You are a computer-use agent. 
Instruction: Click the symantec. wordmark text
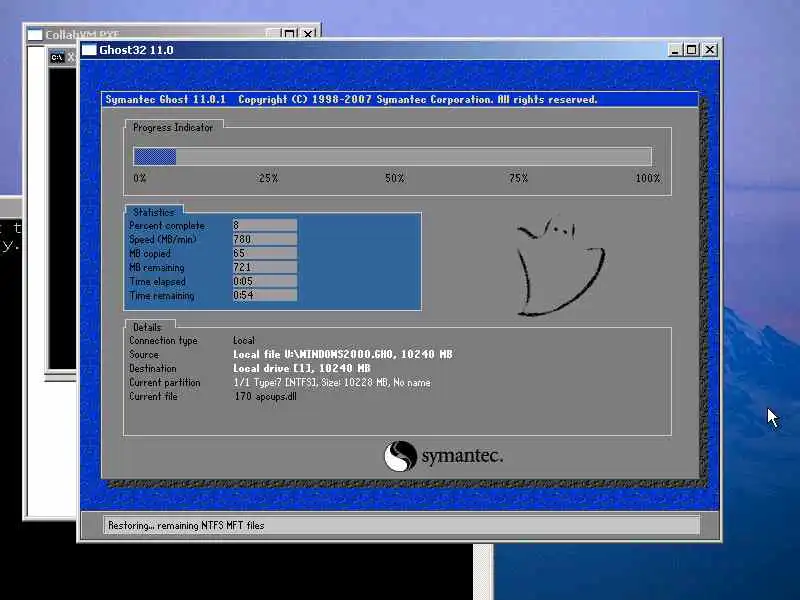[x=462, y=456]
